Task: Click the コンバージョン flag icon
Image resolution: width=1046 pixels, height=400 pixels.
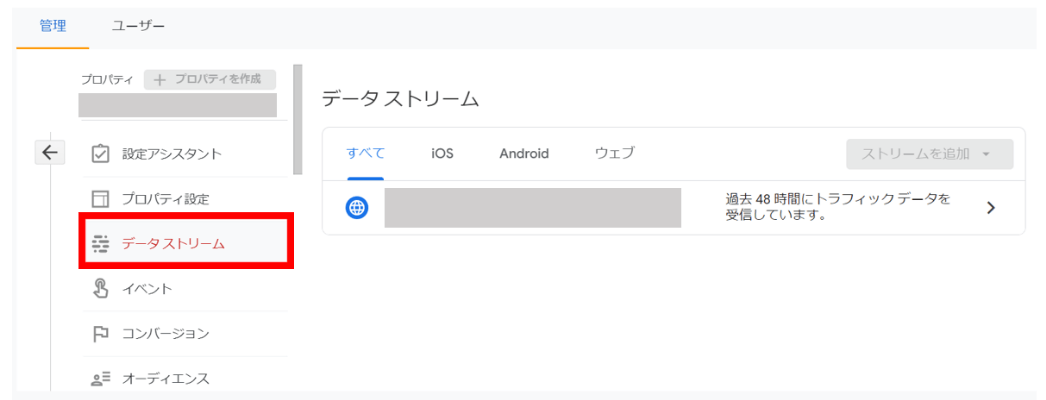Action: 100,334
